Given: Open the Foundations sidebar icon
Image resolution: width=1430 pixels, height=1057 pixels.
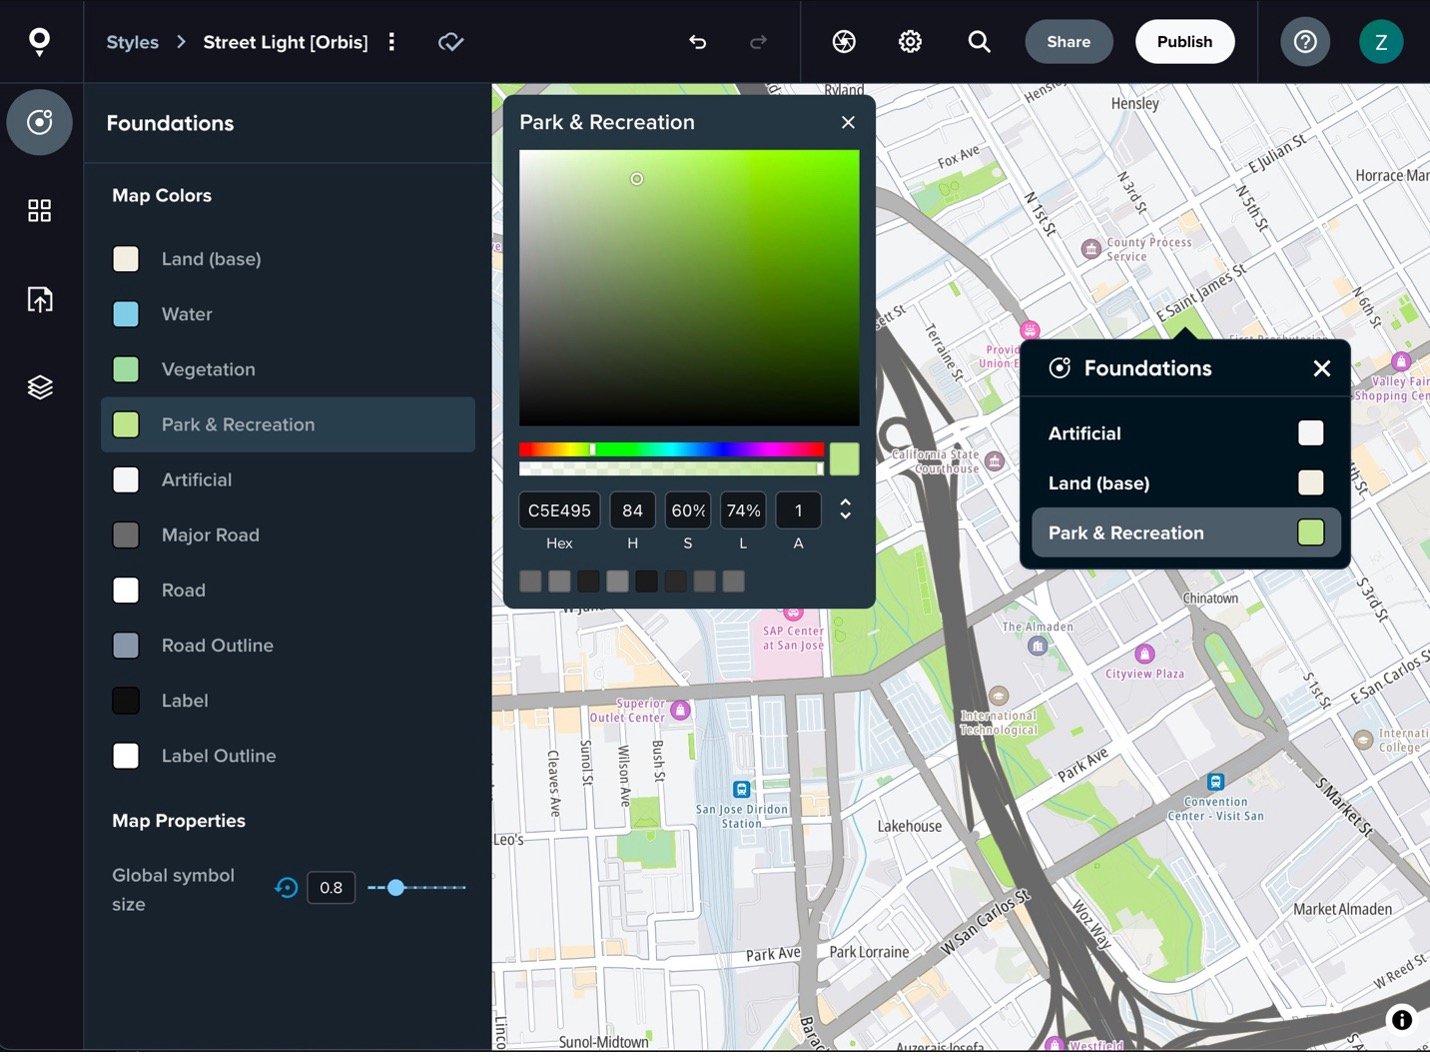Looking at the screenshot, I should click(39, 122).
